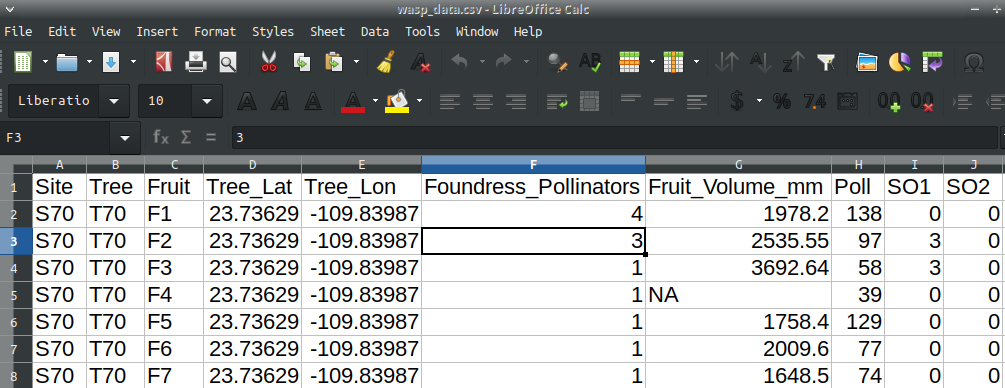Open the Data menu
Screen dimensions: 1005x388
point(375,31)
